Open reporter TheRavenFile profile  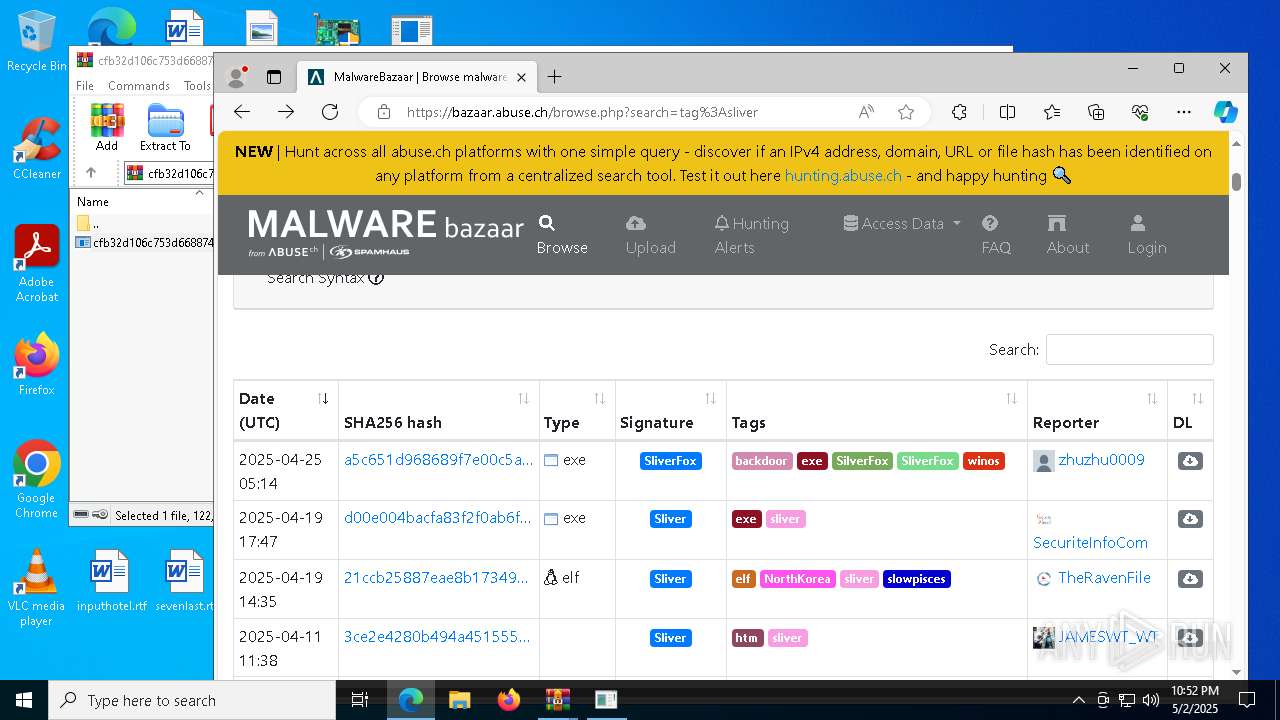(1104, 578)
